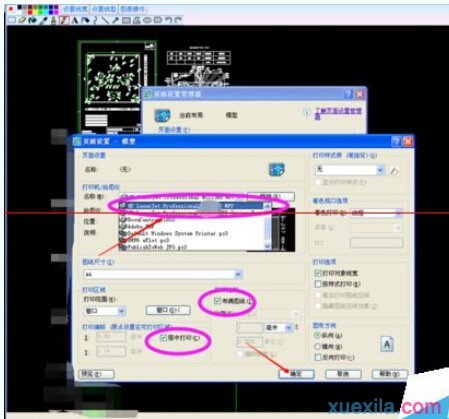
Task: Open the 设置线型 tab
Action: (x=104, y=9)
